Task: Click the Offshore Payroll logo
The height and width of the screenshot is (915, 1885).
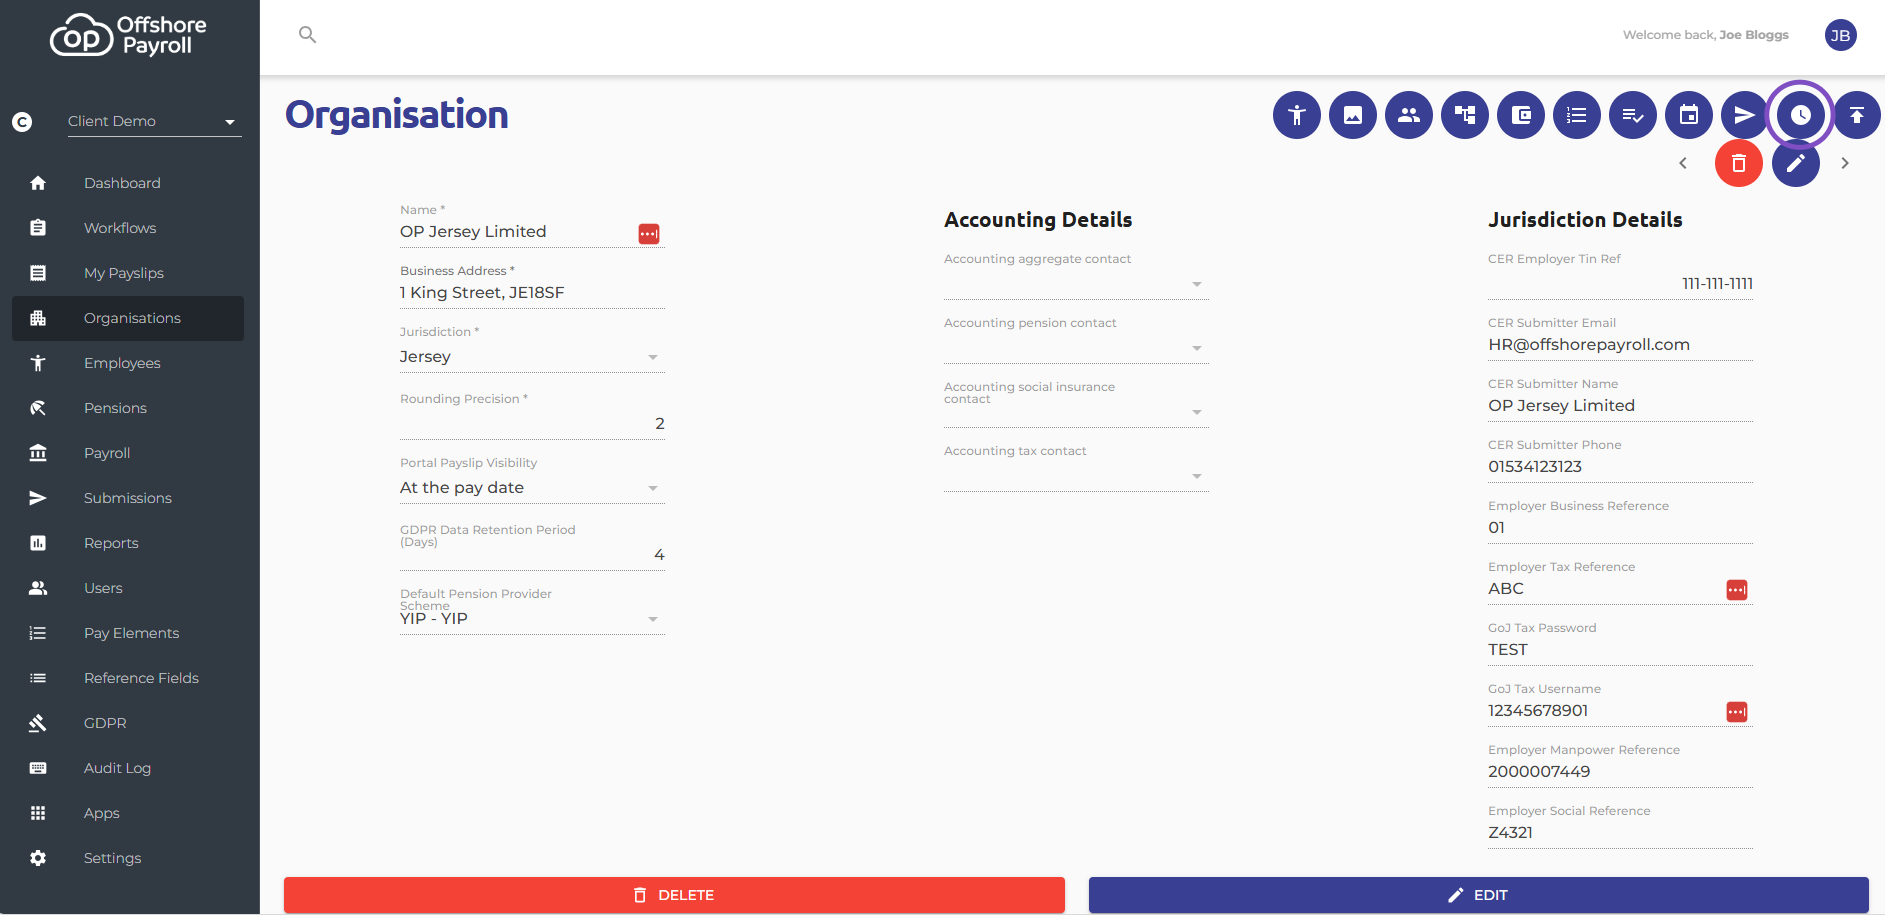Action: pyautogui.click(x=129, y=36)
